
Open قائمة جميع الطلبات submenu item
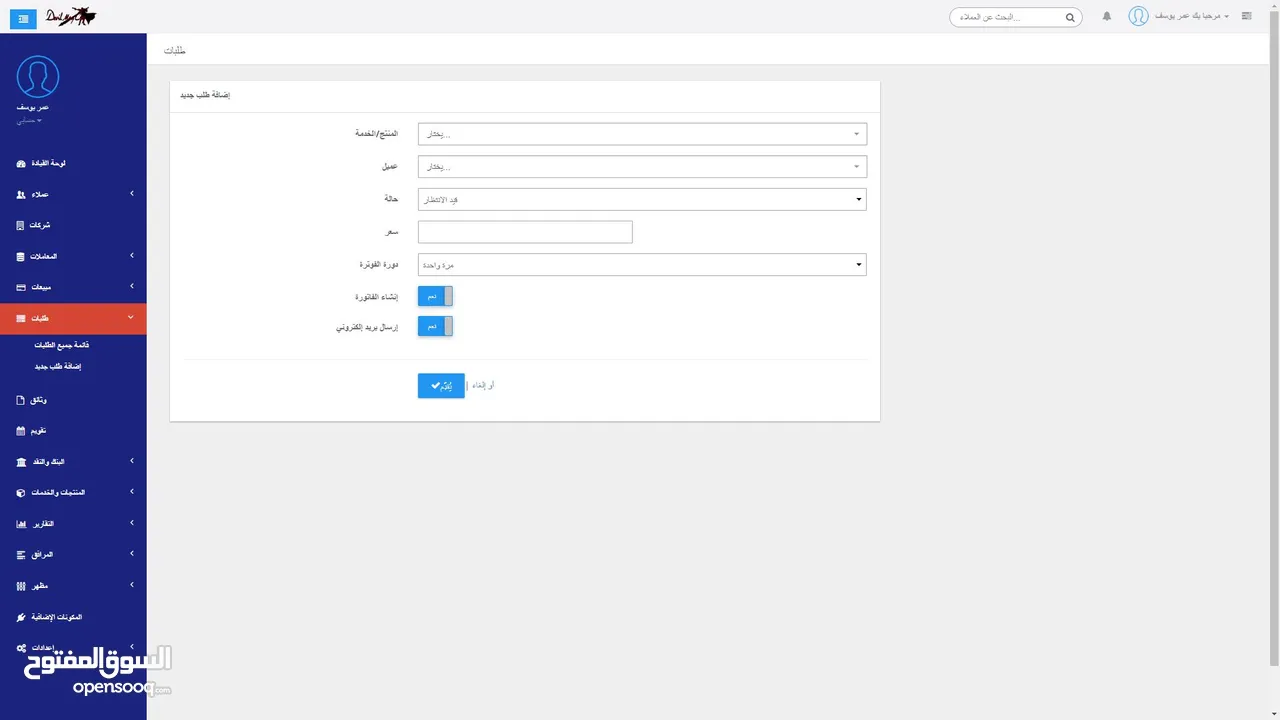click(x=62, y=345)
